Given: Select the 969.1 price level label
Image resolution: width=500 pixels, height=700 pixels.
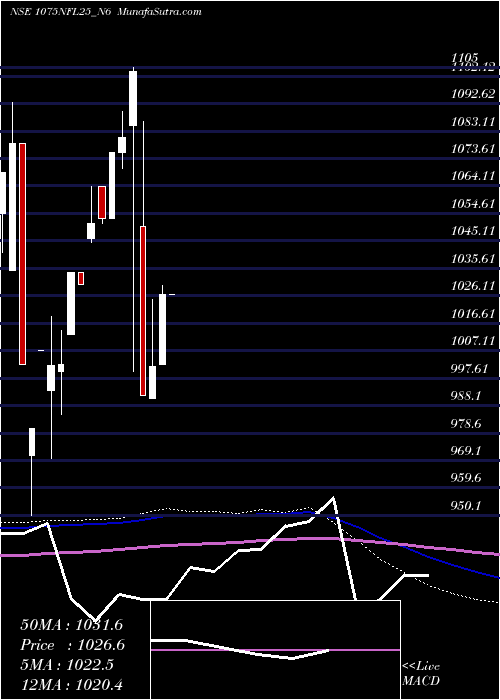Looking at the screenshot, I should point(466,451).
